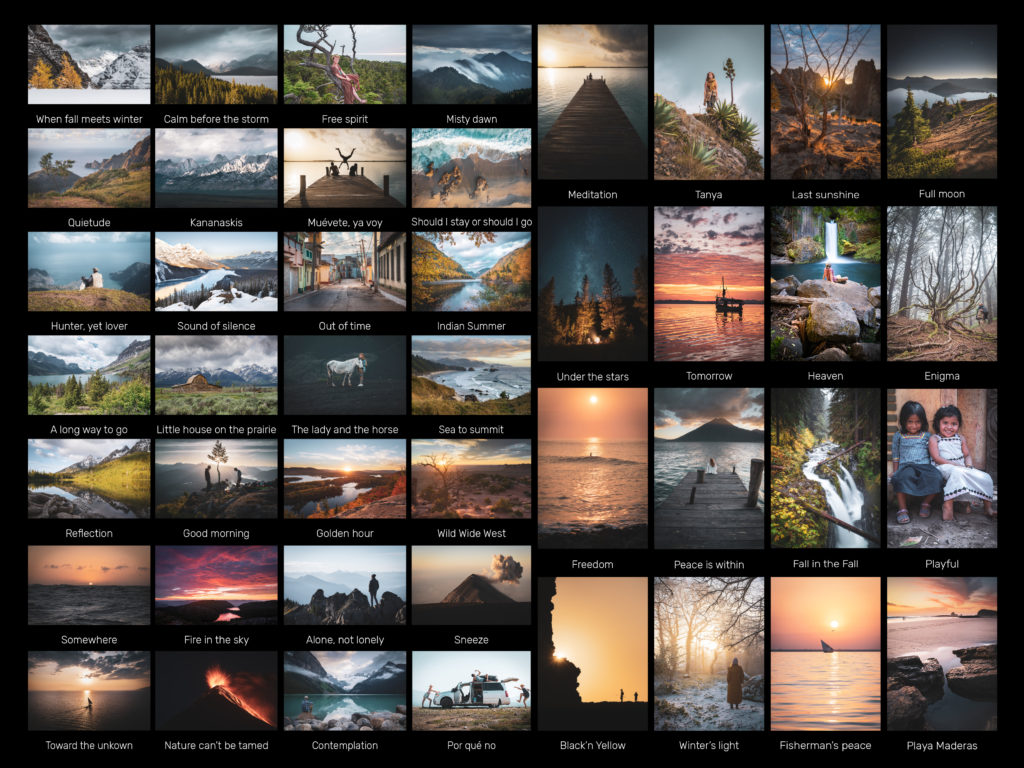Viewport: 1024px width, 768px height.
Task: View the 'Somewhere' ocean sunset photo
Action: (x=89, y=585)
